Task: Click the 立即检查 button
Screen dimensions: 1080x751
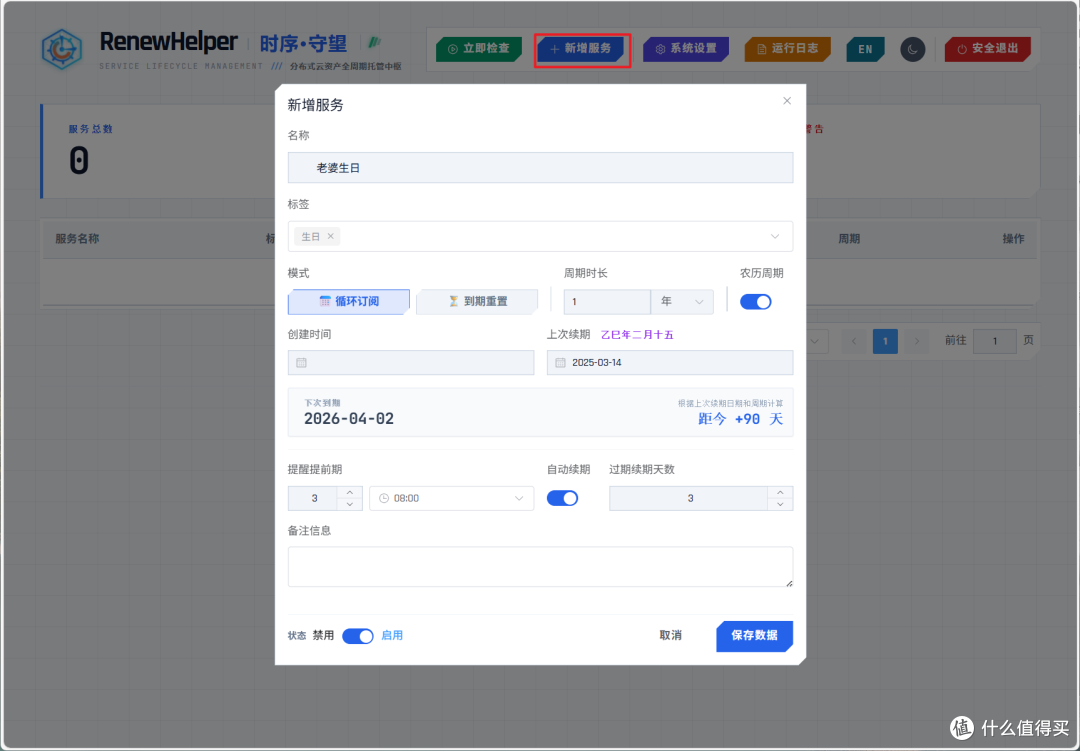Action: 479,49
